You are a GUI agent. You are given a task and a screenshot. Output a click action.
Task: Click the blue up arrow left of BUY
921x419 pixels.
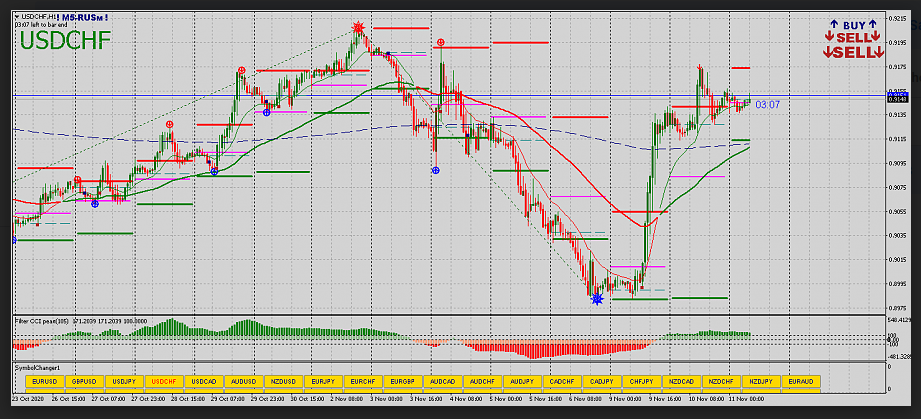[833, 25]
